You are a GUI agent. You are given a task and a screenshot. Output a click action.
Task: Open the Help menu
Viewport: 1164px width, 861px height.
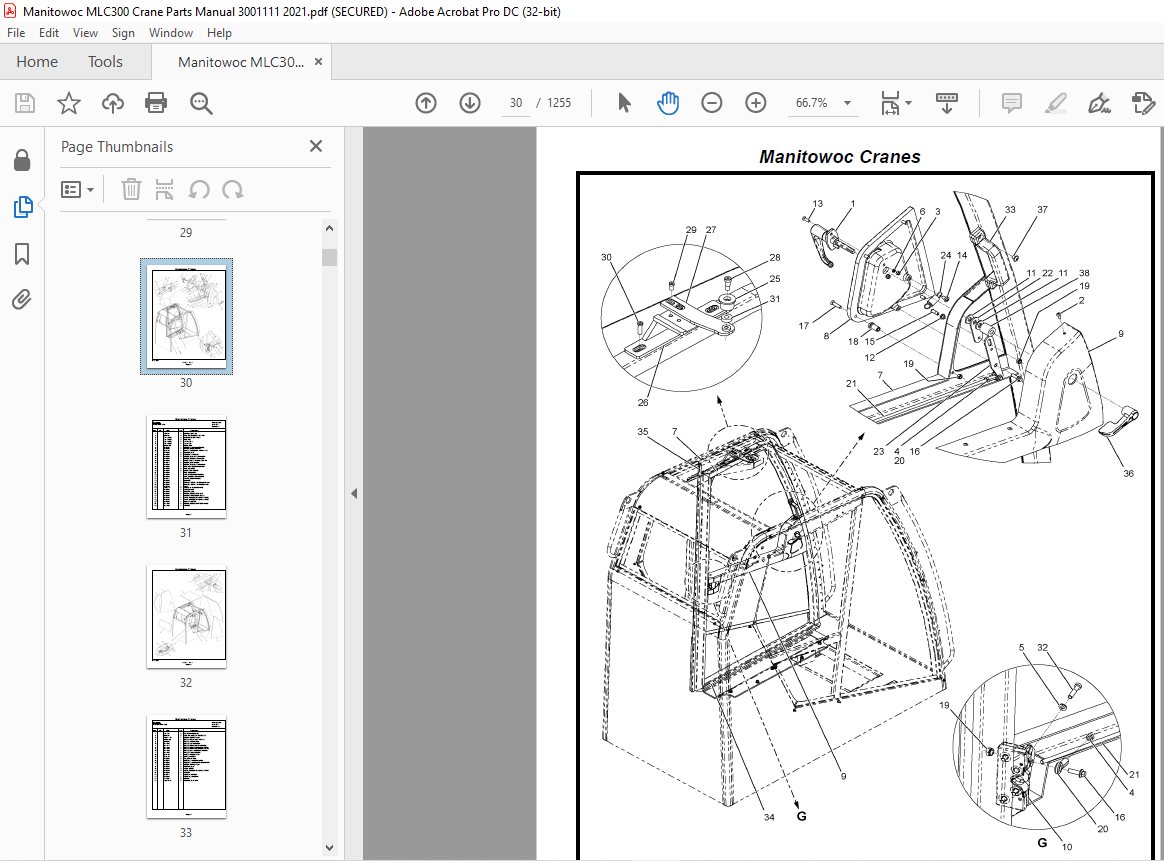[x=219, y=33]
